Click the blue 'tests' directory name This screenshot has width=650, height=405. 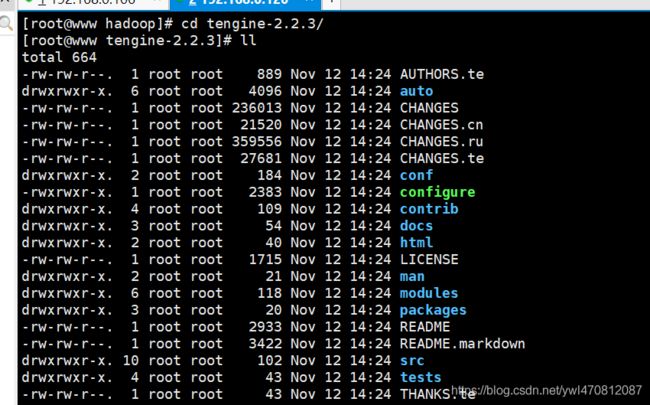click(x=421, y=378)
